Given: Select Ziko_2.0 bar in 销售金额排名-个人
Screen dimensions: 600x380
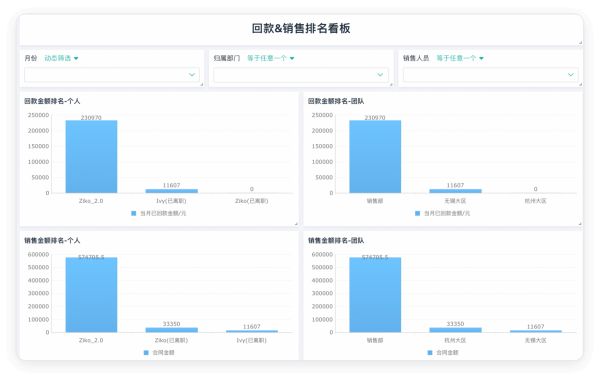Looking at the screenshot, I should click(x=91, y=295).
